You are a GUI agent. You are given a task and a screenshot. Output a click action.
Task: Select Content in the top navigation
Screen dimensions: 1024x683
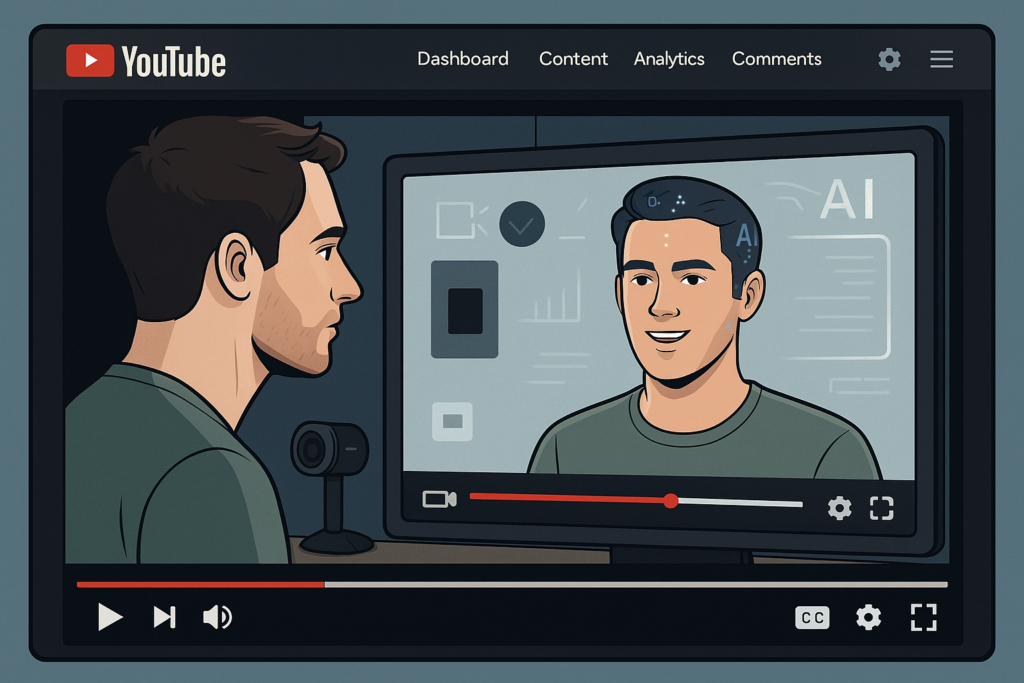573,59
